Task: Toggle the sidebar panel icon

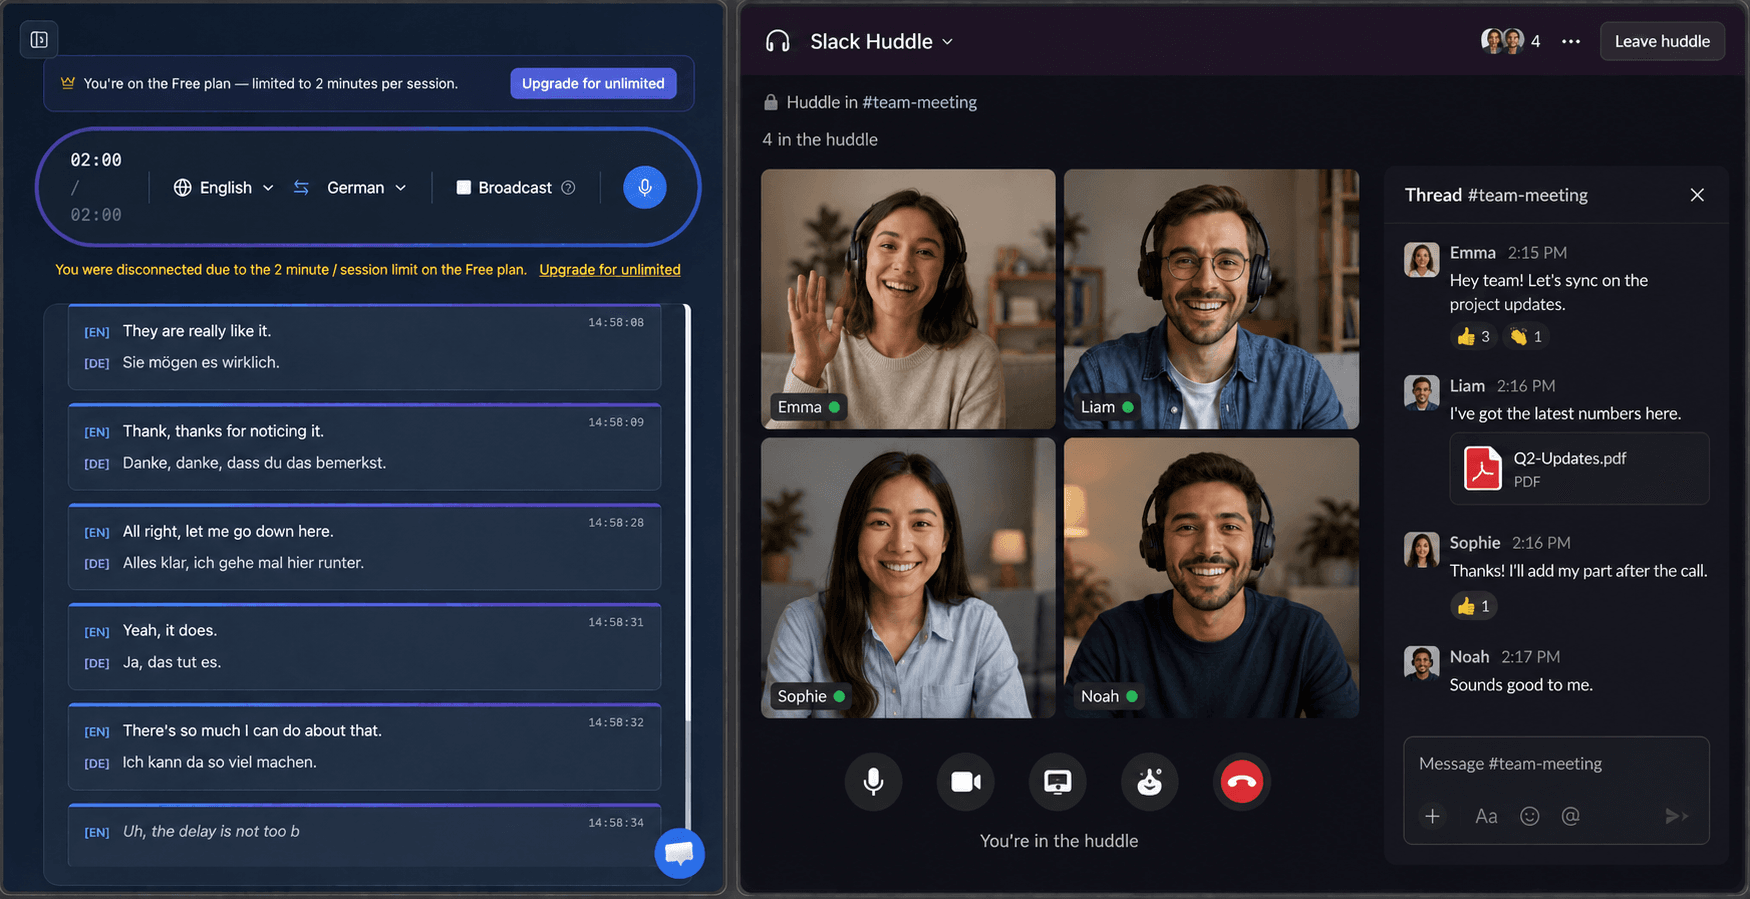Action: point(39,40)
